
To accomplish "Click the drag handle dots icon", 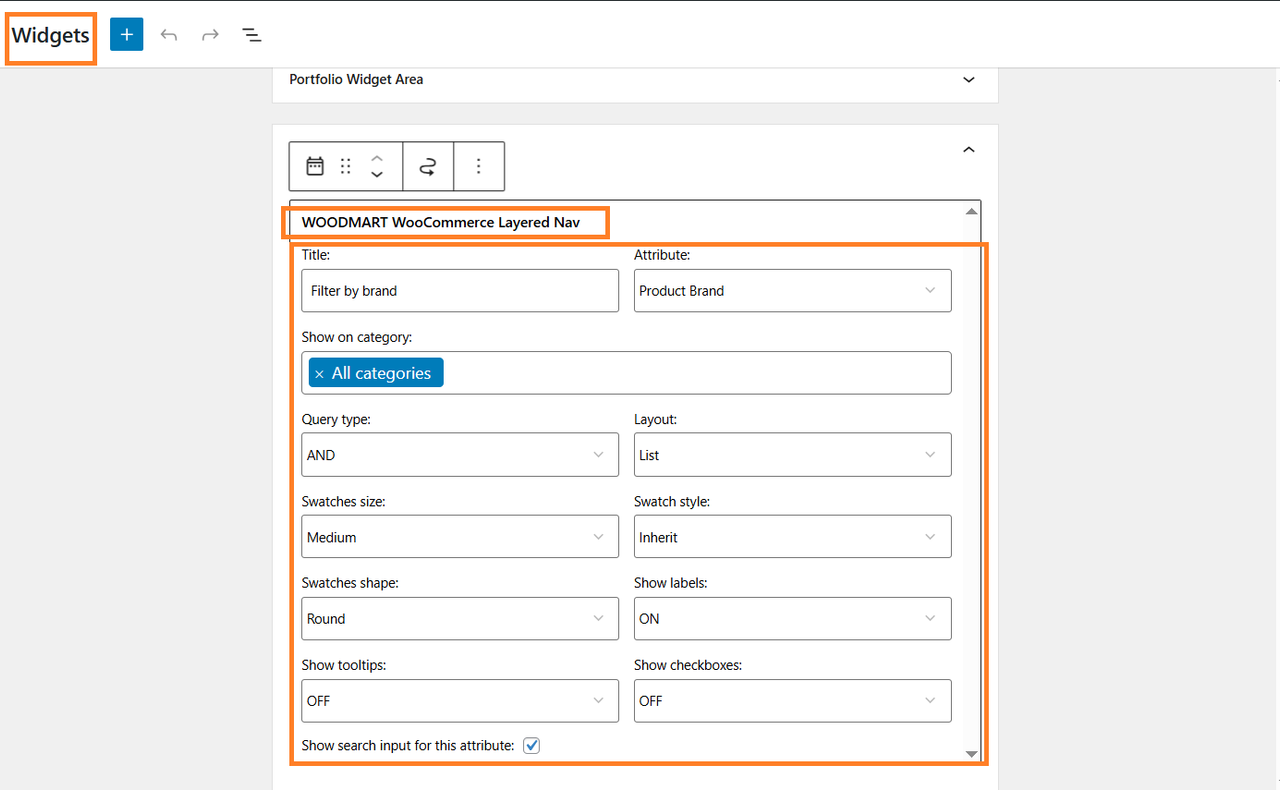I will [x=346, y=166].
